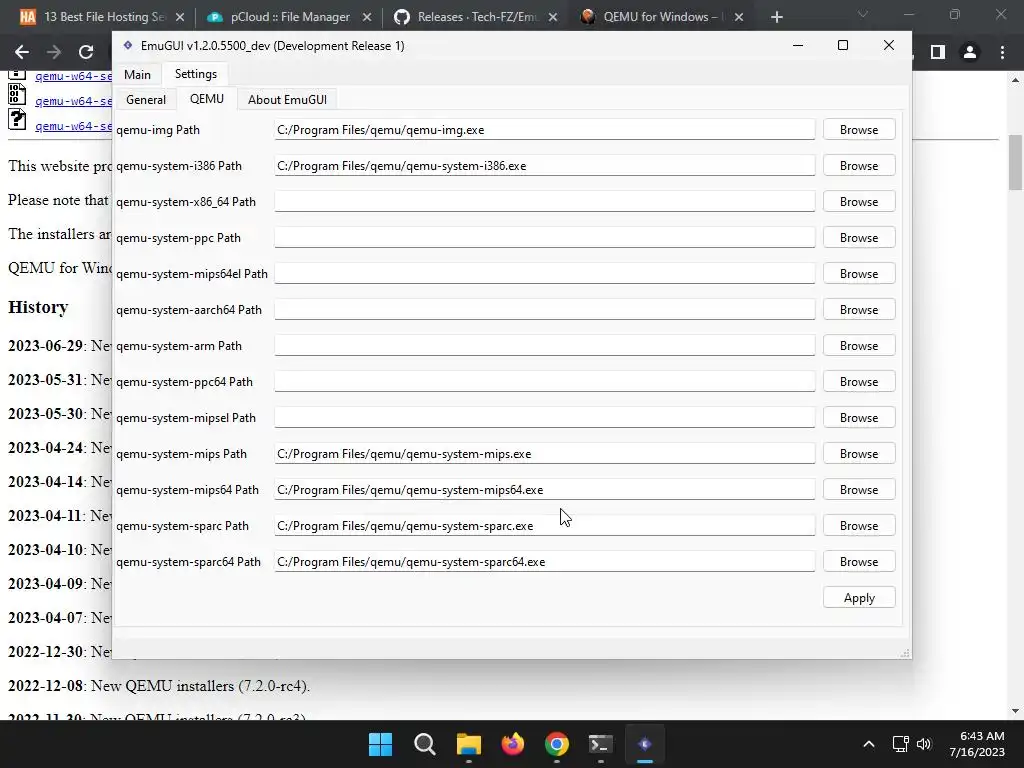Open the Main tab in EmuGUI
1024x768 pixels.
click(x=137, y=74)
